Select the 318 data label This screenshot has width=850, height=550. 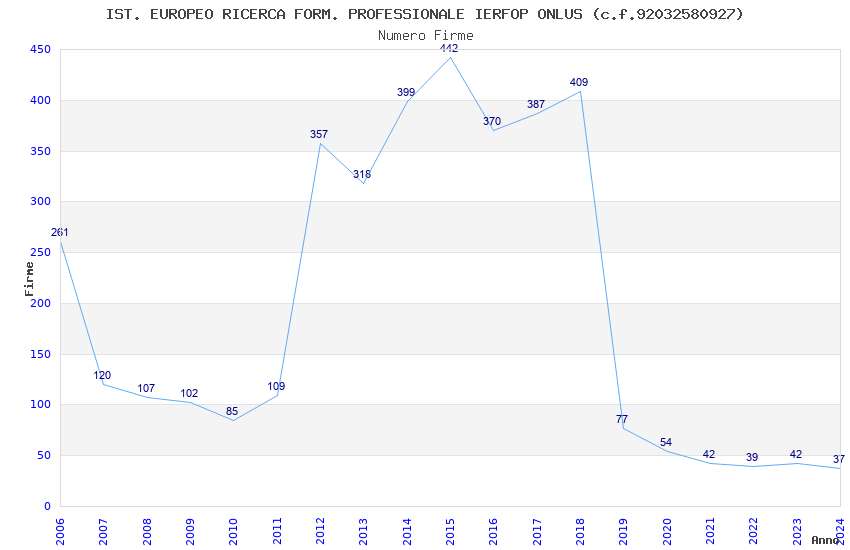pos(362,174)
